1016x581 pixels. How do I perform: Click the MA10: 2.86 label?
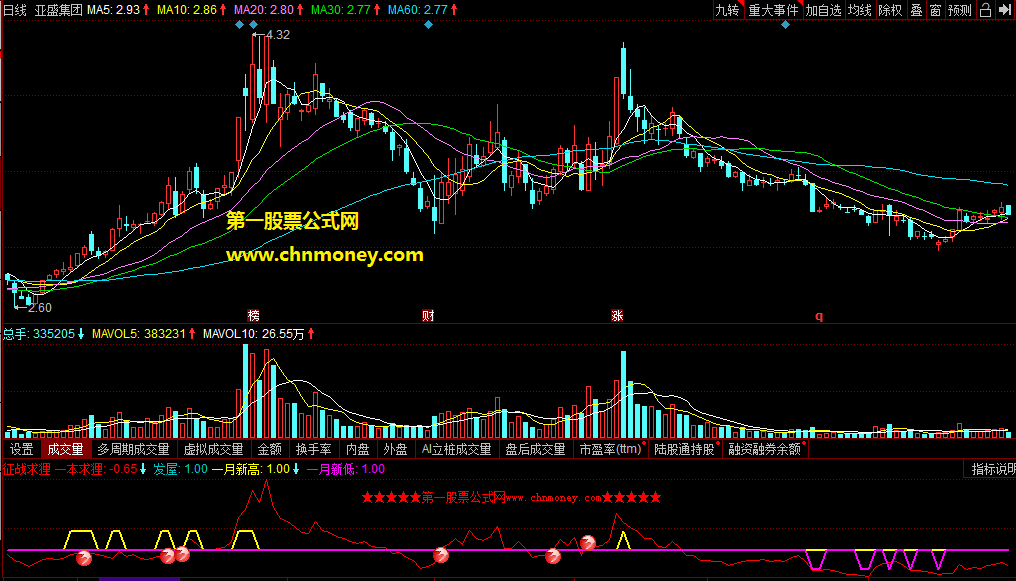pyautogui.click(x=187, y=10)
